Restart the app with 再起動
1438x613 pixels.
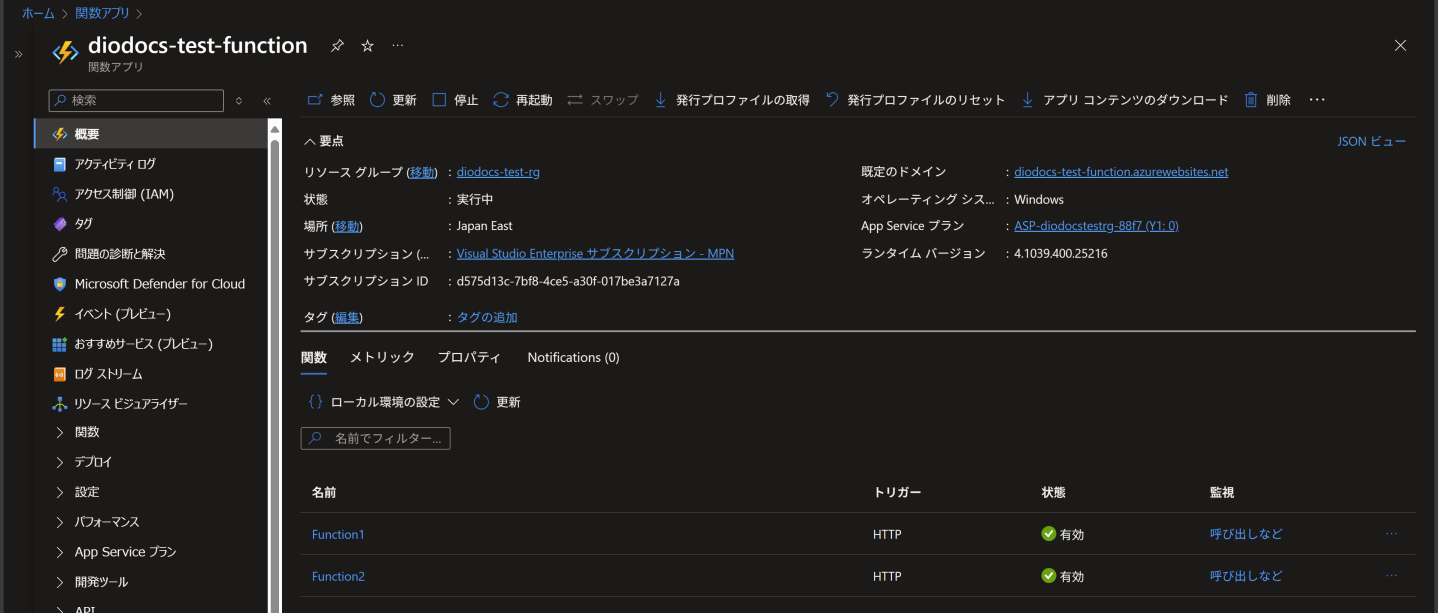tap(522, 100)
